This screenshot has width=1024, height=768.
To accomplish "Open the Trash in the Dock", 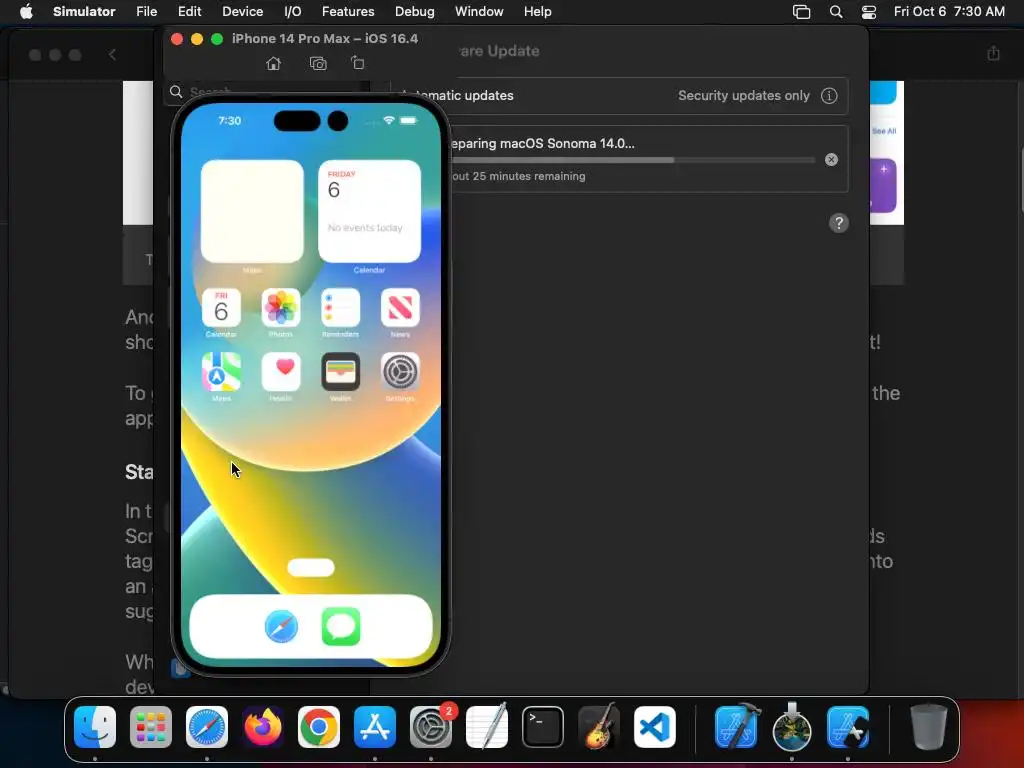I will tap(929, 727).
